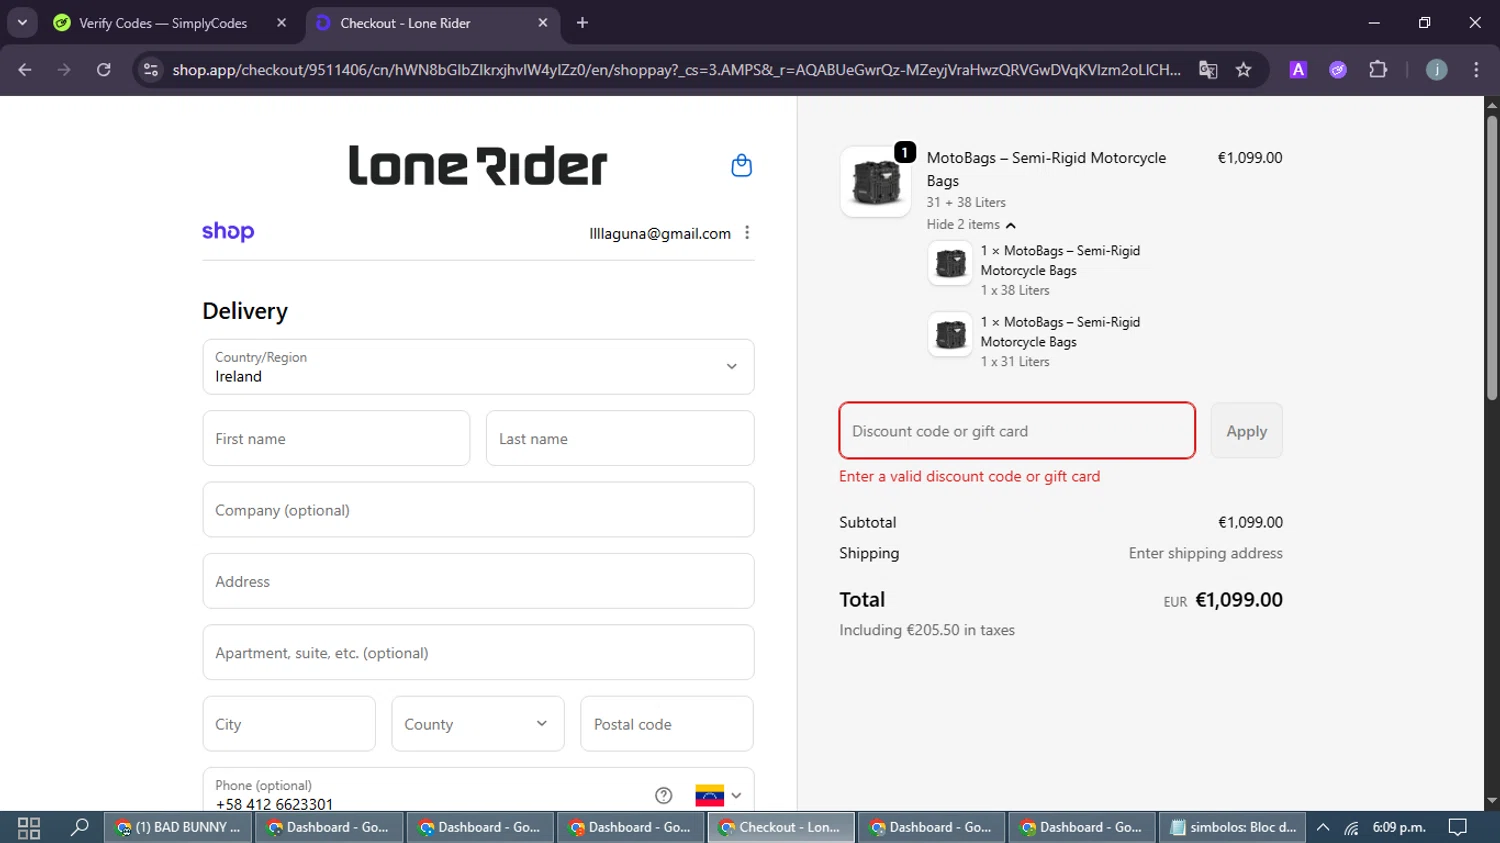Switch to Verify Codes — SimplyCodes tab
The image size is (1500, 843).
[163, 23]
